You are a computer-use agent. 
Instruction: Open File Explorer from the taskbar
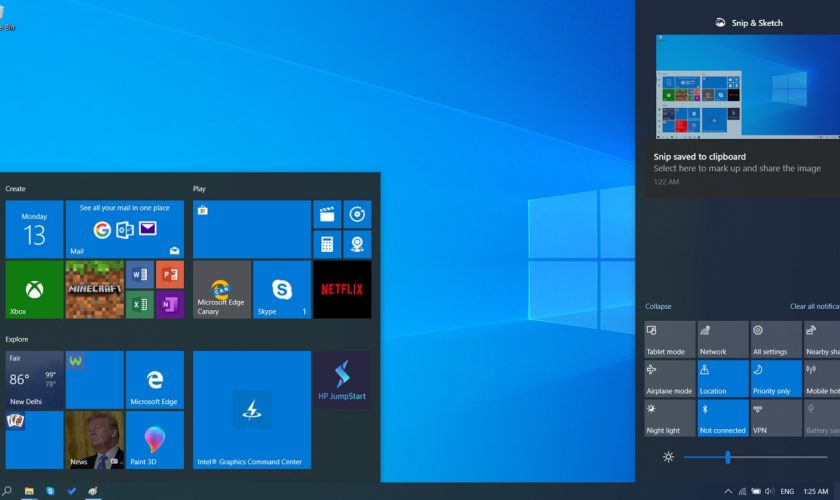[x=29, y=491]
